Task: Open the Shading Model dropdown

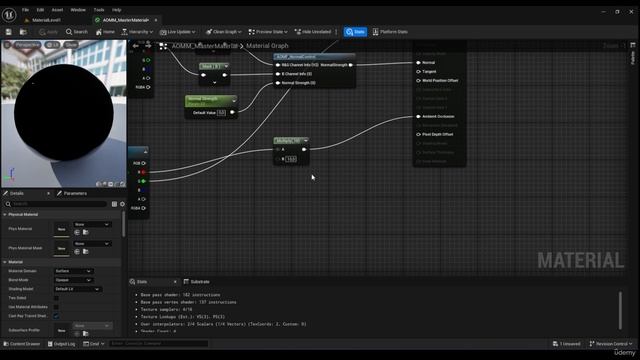Action: (x=78, y=289)
